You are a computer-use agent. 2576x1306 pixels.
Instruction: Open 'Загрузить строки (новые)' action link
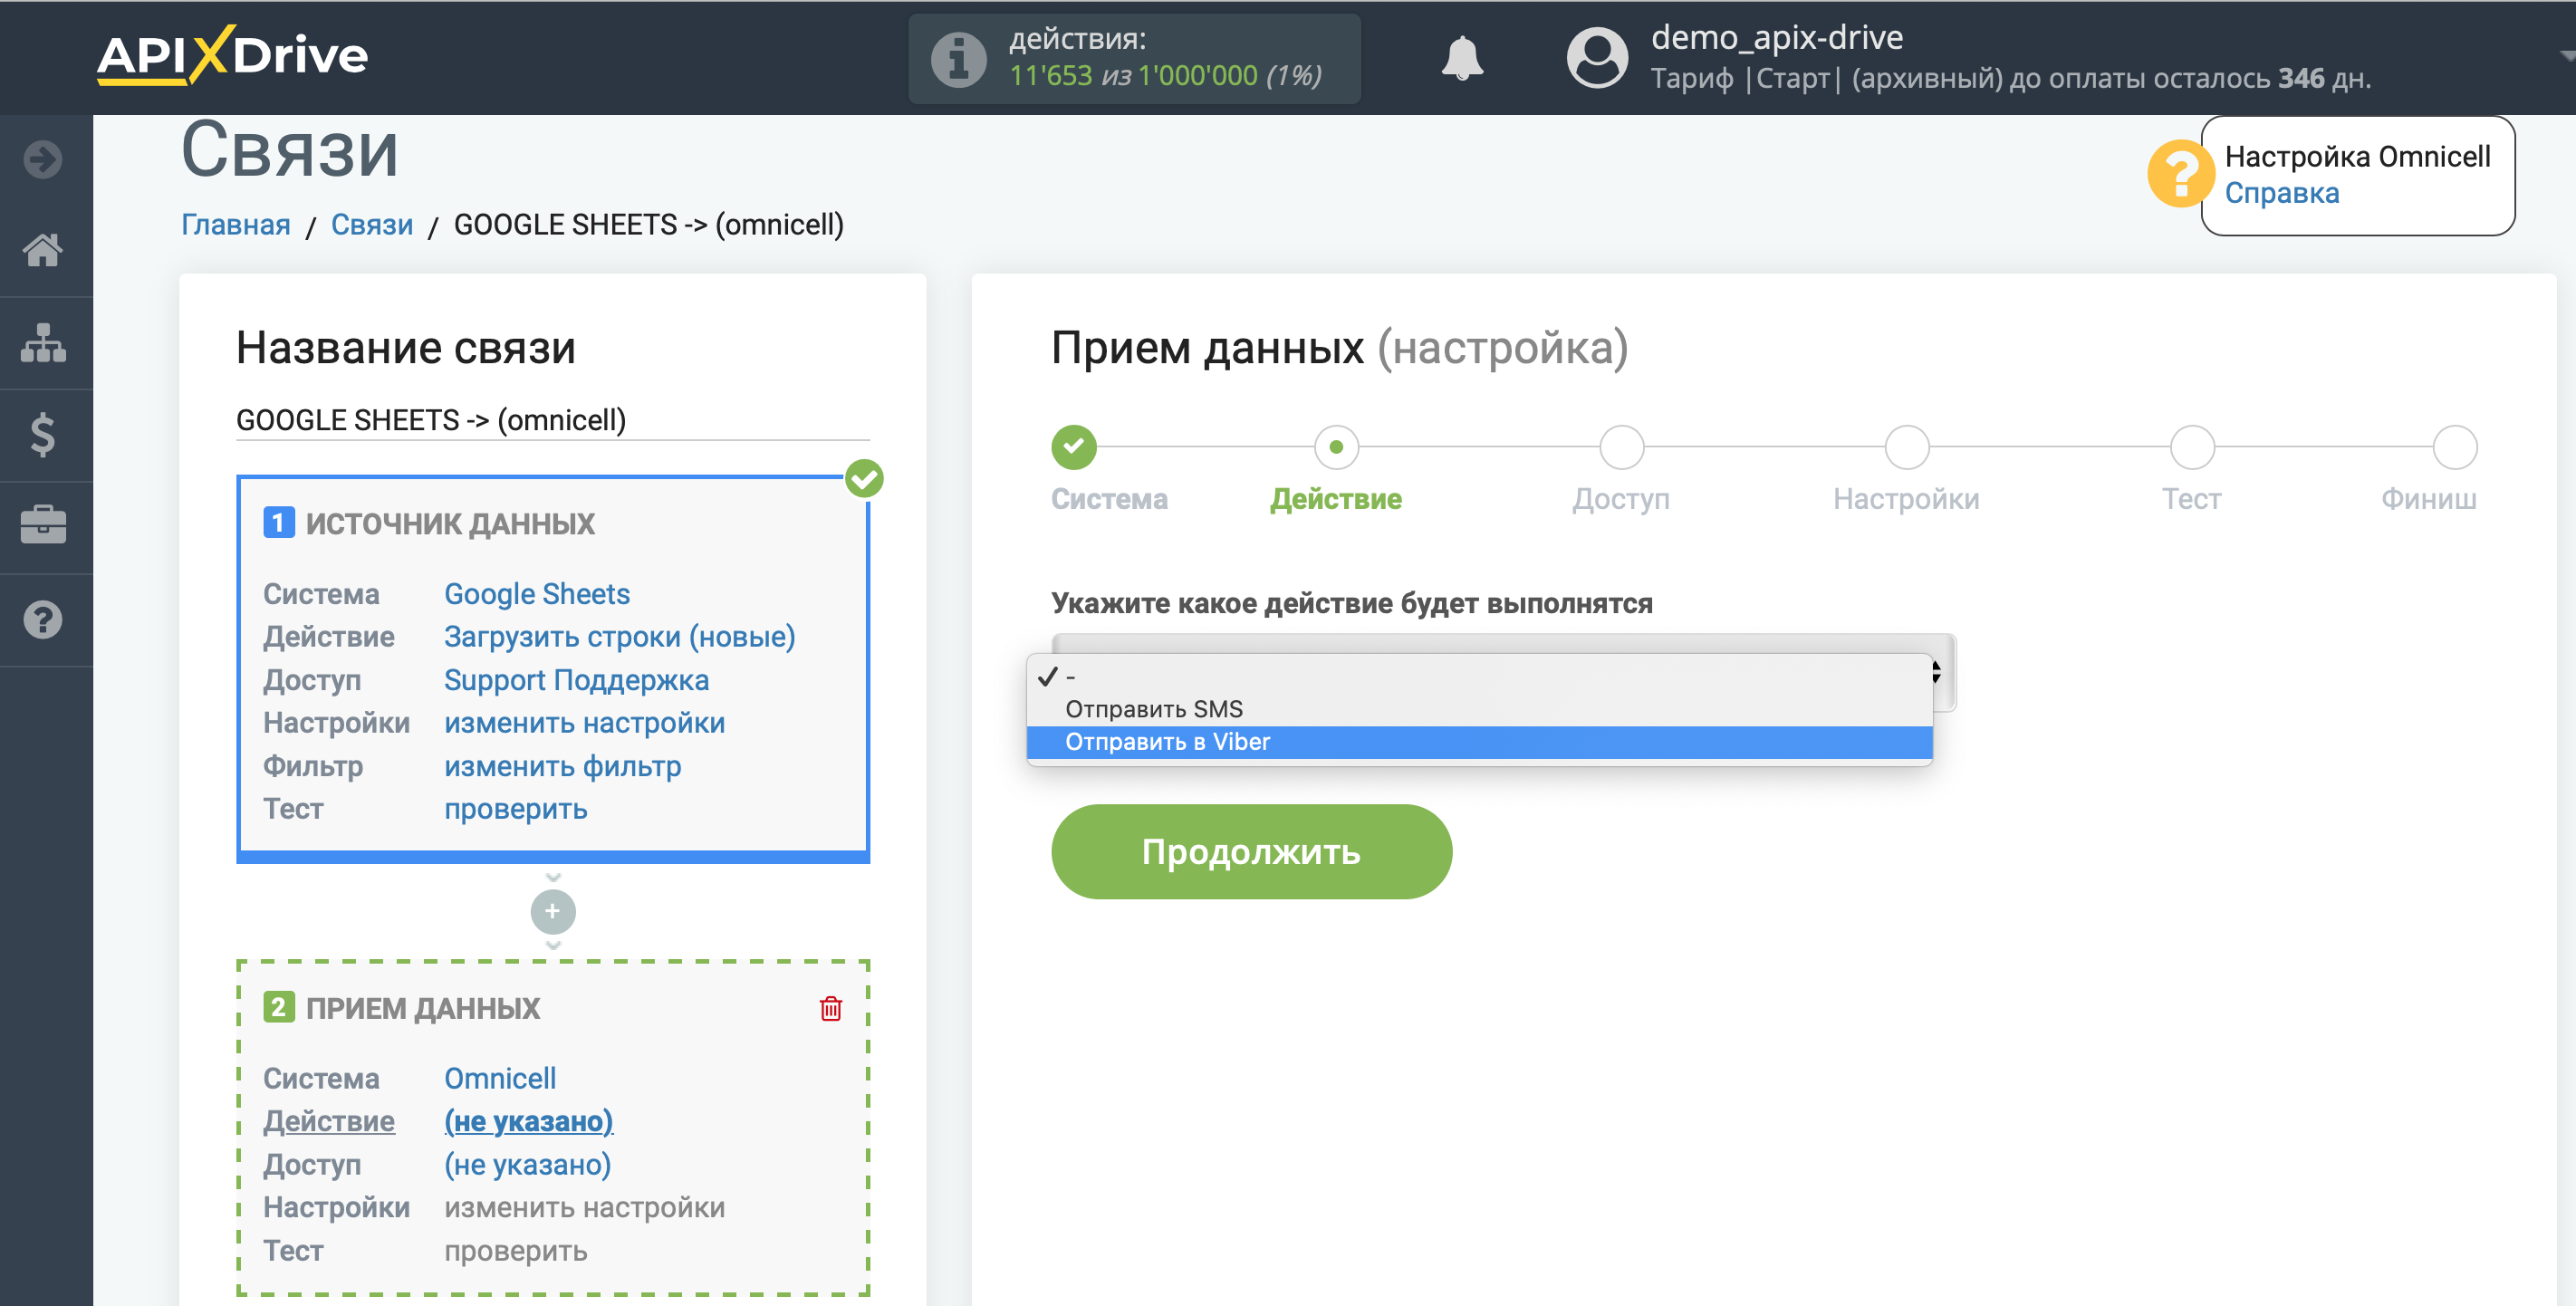(619, 636)
